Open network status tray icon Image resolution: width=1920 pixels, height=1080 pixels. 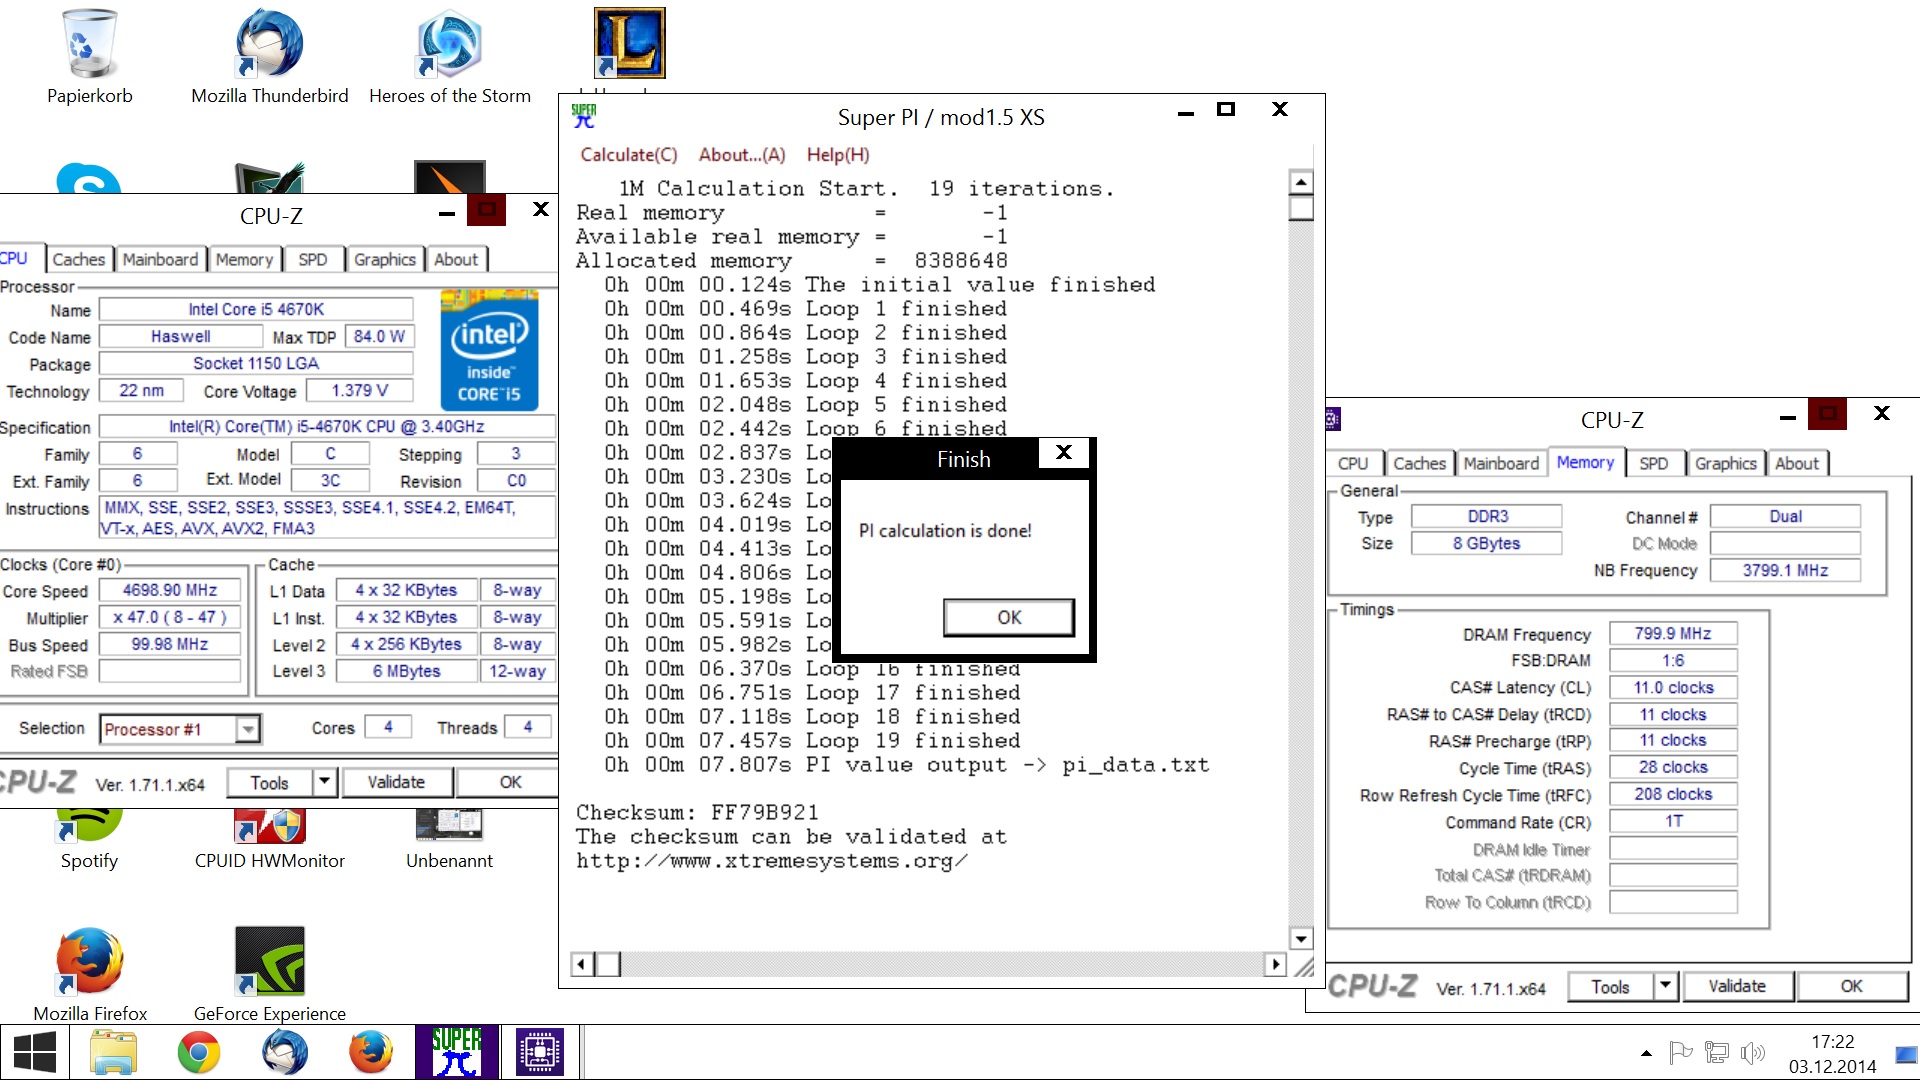[x=1717, y=1052]
